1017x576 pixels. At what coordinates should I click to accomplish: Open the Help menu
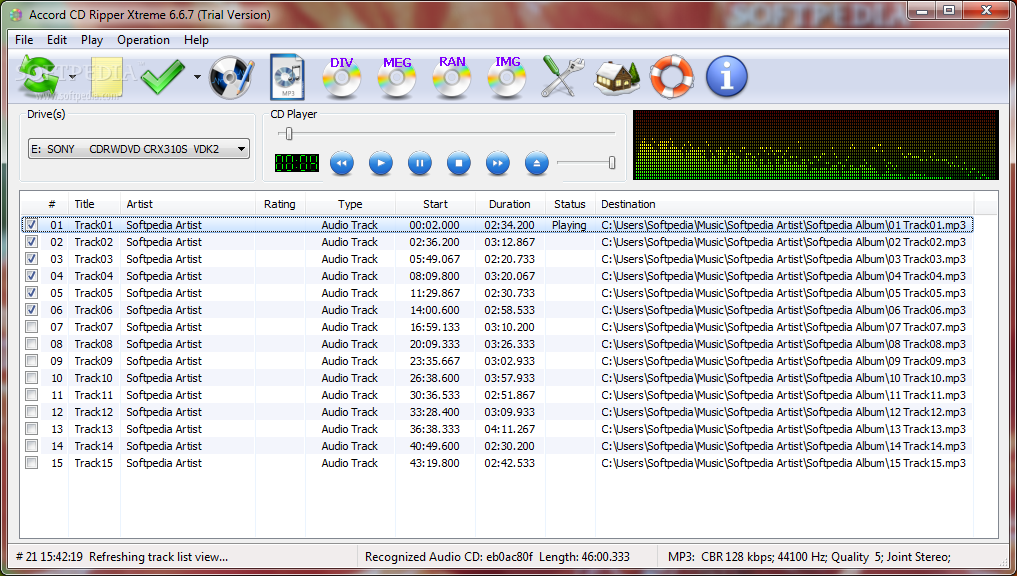[196, 40]
